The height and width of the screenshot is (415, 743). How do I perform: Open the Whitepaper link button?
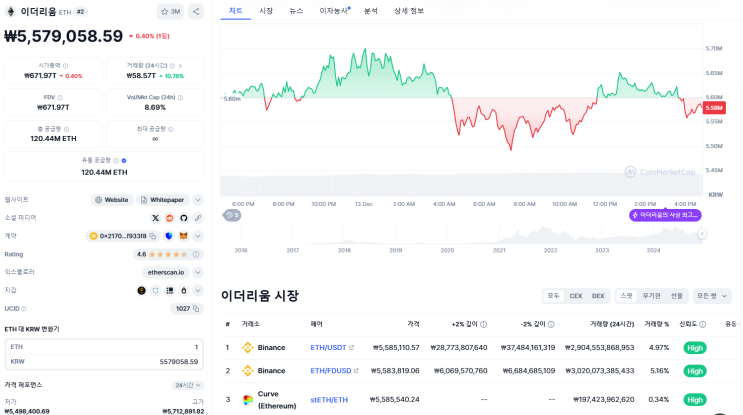163,200
